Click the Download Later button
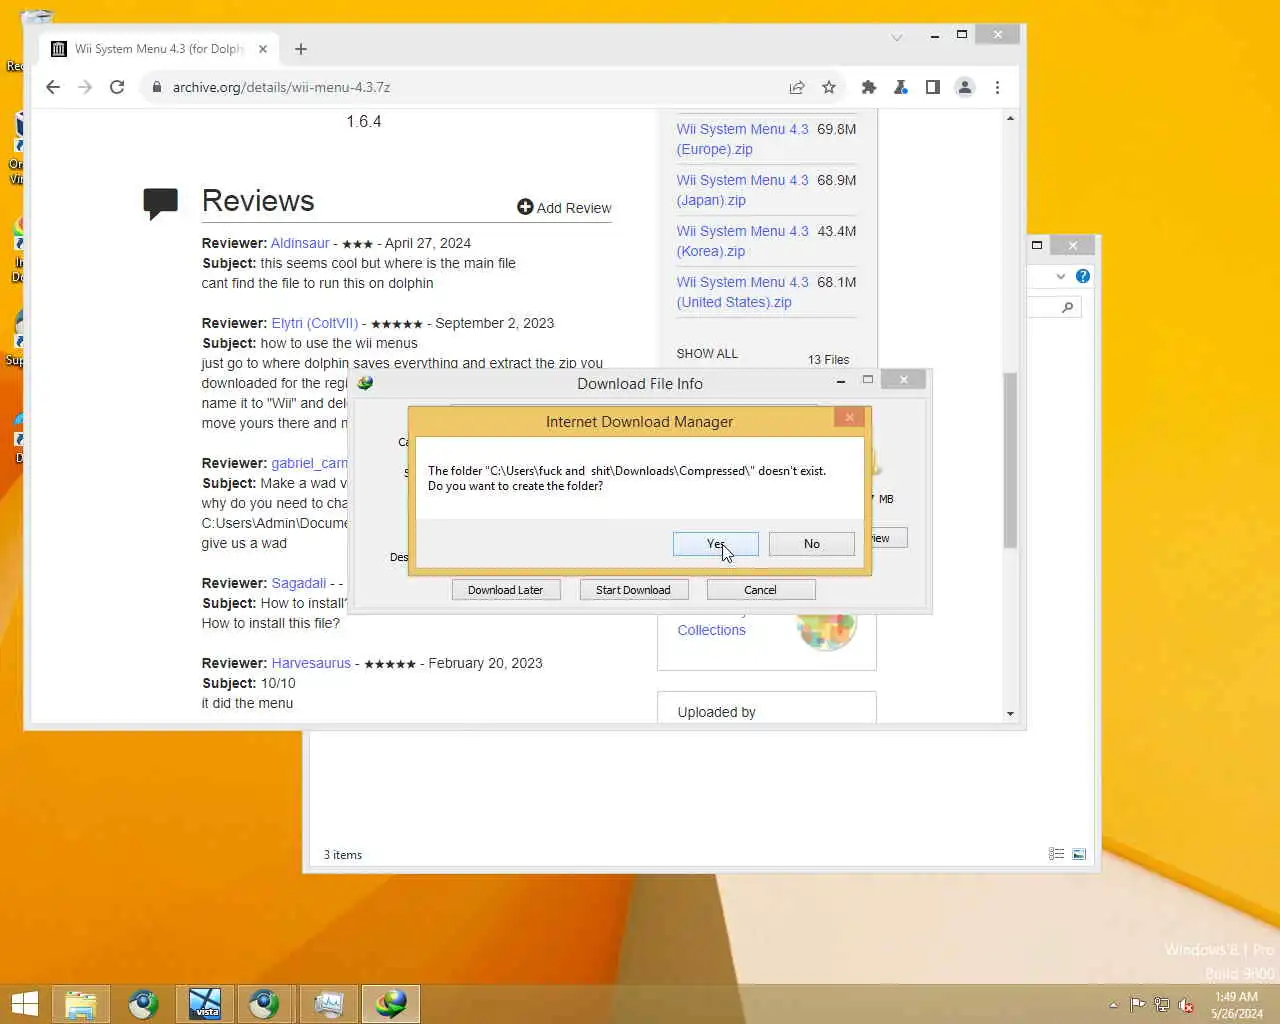Screen dimensions: 1280x1024 point(505,590)
